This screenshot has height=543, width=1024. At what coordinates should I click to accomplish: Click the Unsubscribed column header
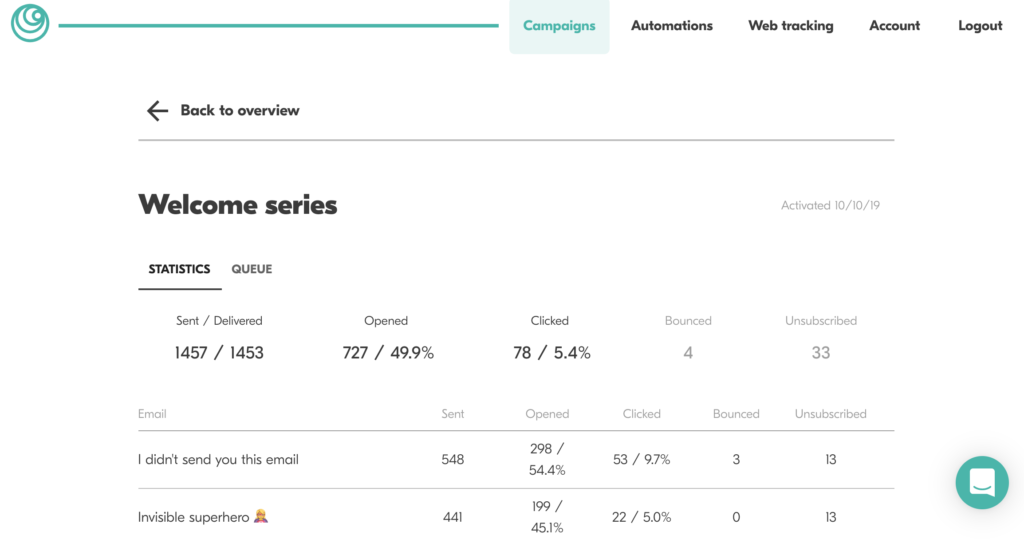830,414
